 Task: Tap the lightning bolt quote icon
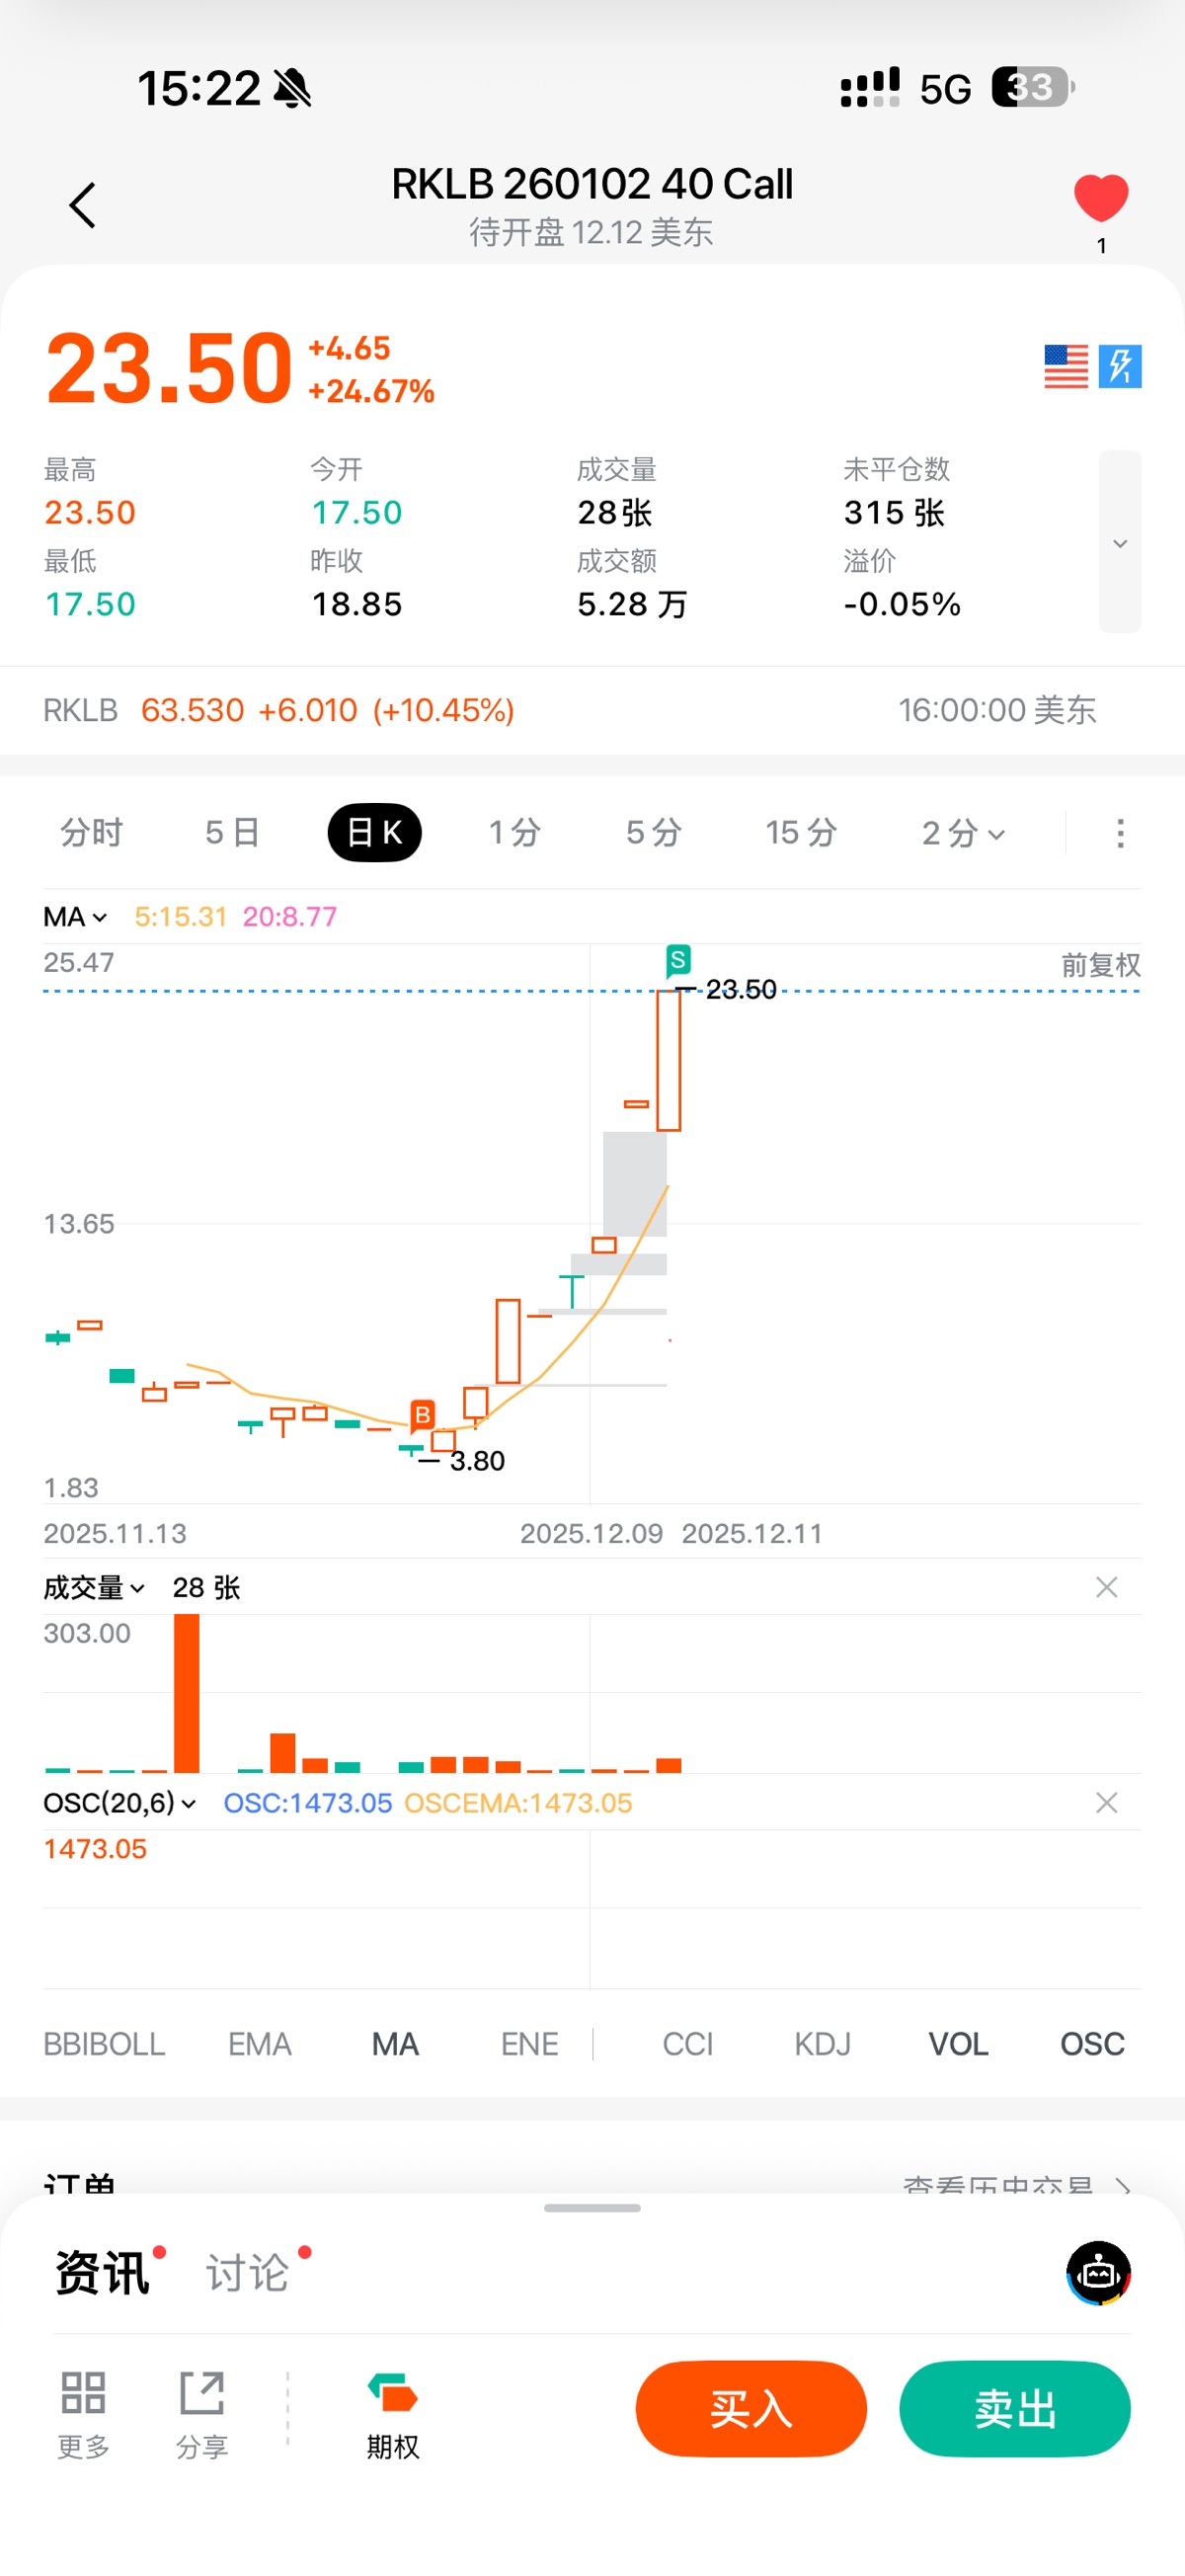[1120, 366]
